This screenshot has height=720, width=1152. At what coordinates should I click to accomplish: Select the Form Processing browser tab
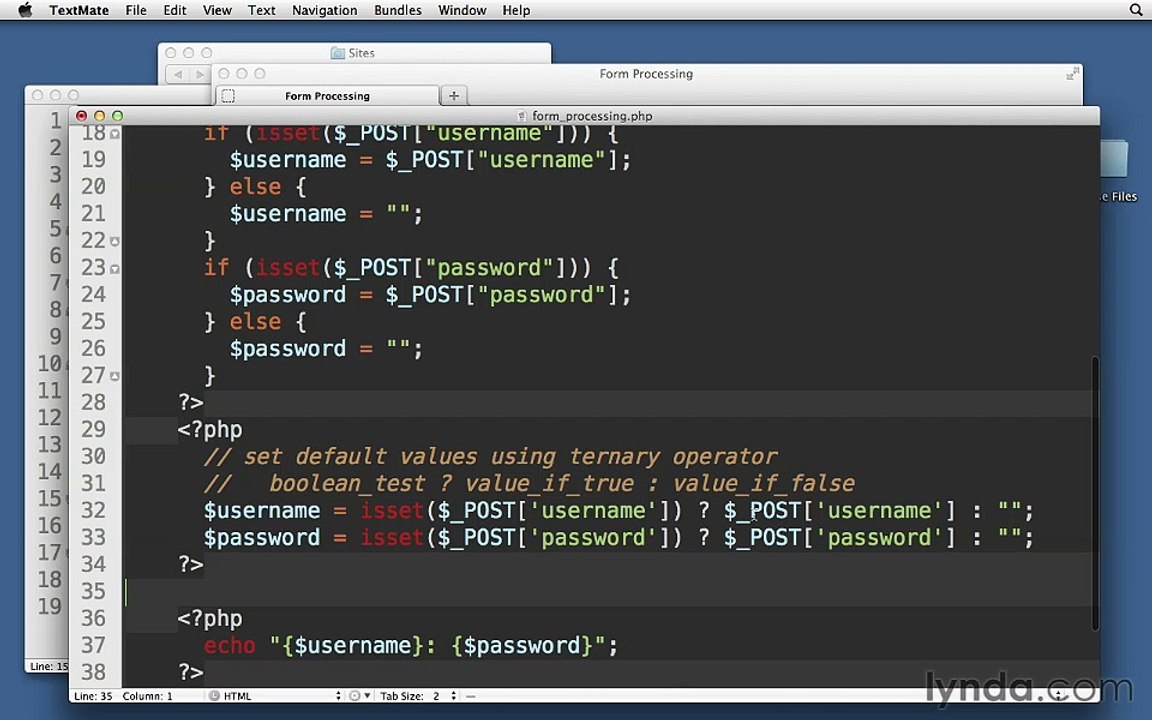coord(328,96)
